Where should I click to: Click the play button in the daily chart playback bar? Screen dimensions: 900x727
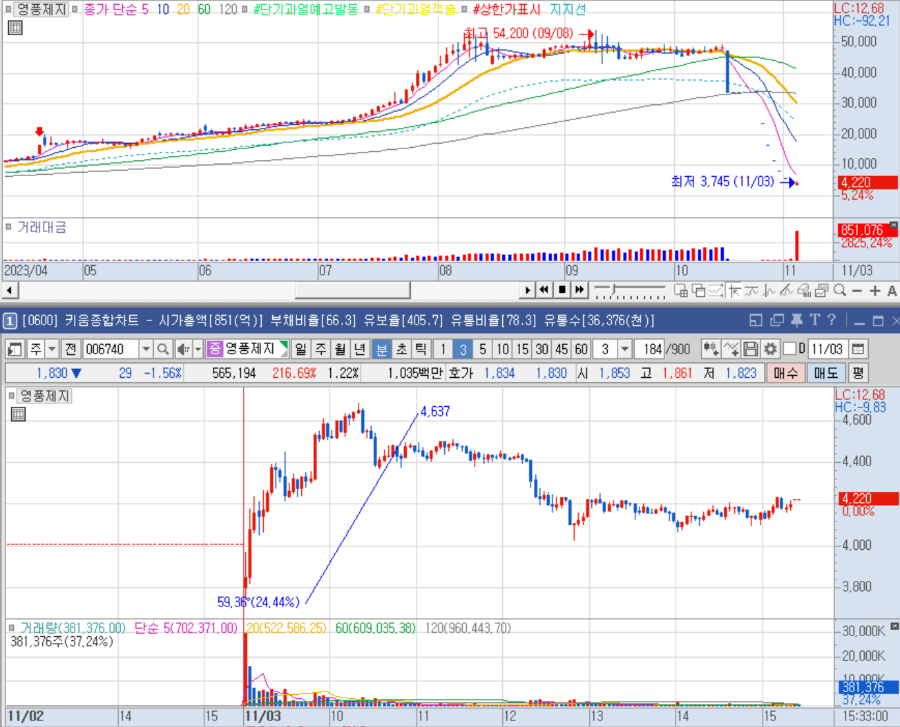point(527,290)
